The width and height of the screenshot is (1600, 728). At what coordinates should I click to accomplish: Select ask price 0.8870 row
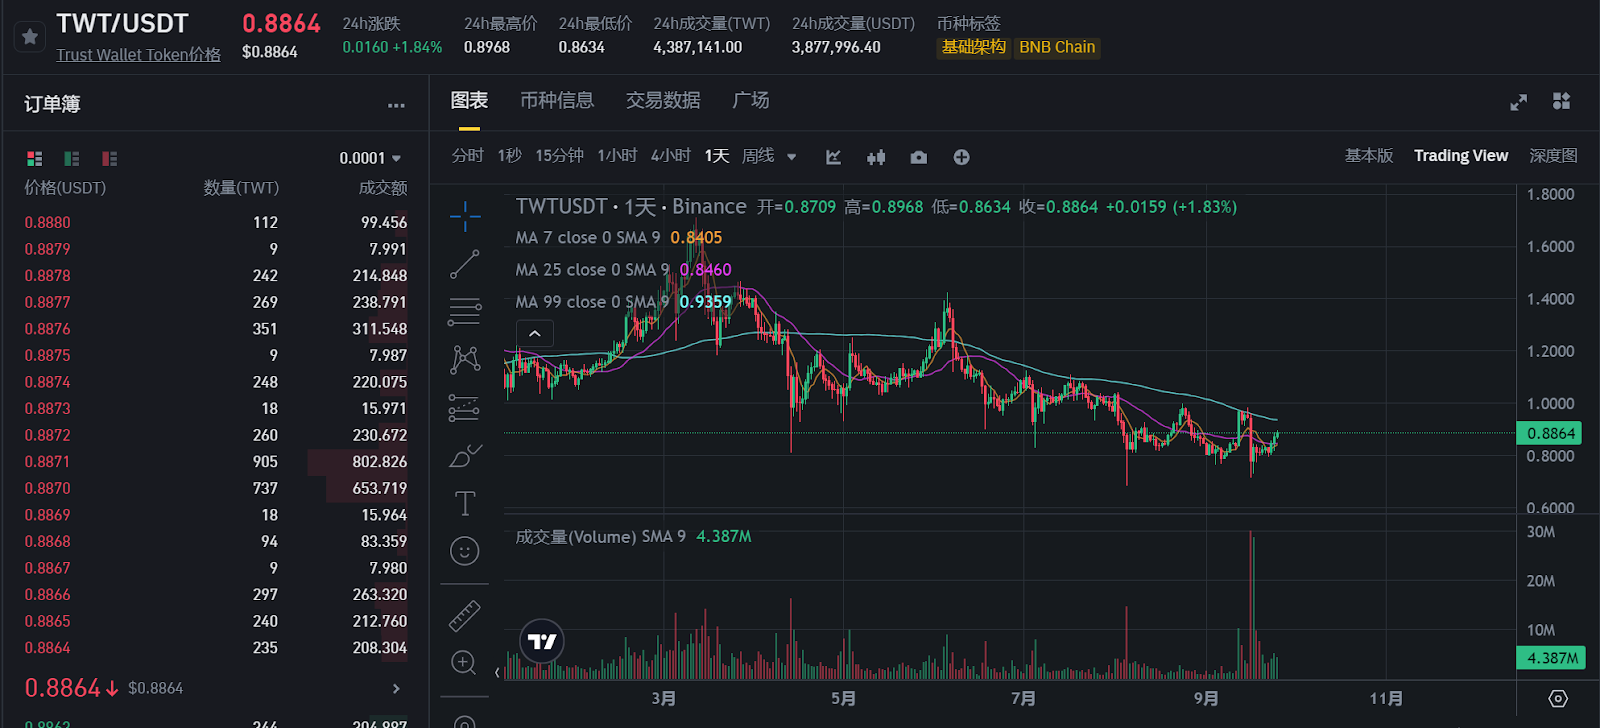[x=216, y=488]
